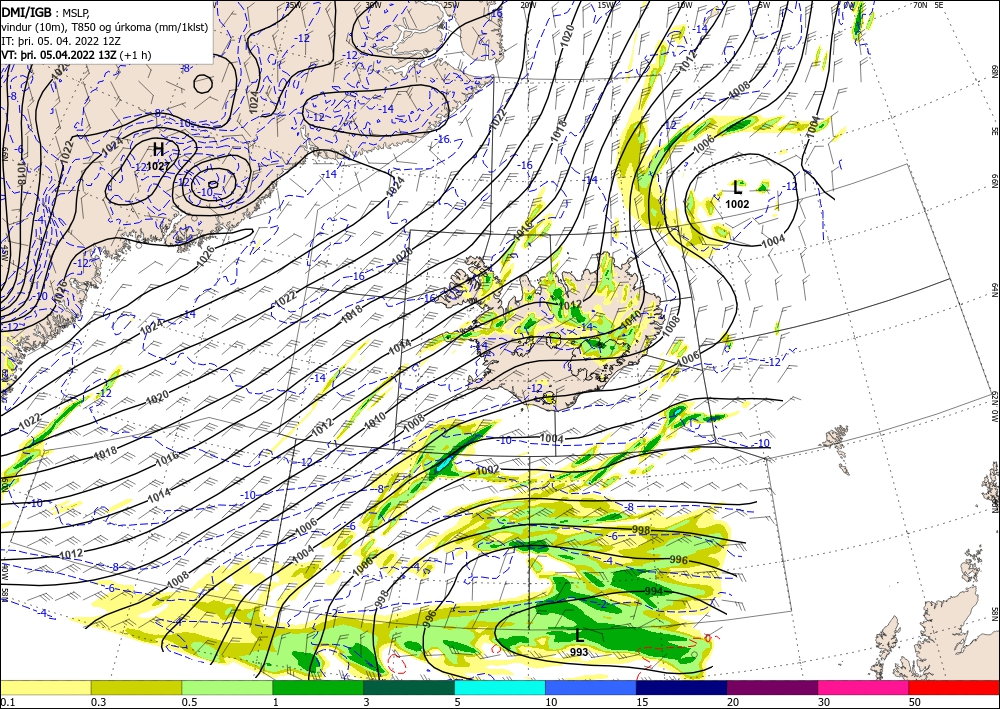The height and width of the screenshot is (709, 1000).
Task: Click the legend tick label '0.1'
Action: point(7,702)
